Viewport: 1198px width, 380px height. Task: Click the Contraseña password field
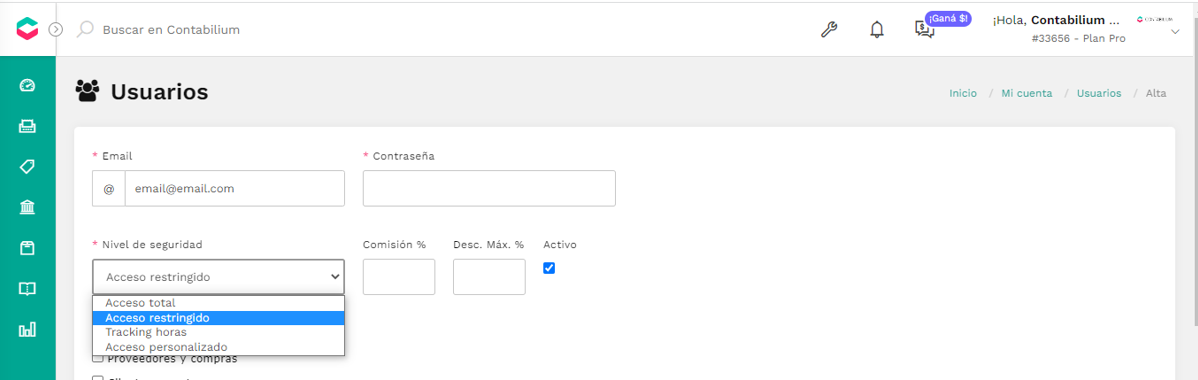pyautogui.click(x=489, y=188)
